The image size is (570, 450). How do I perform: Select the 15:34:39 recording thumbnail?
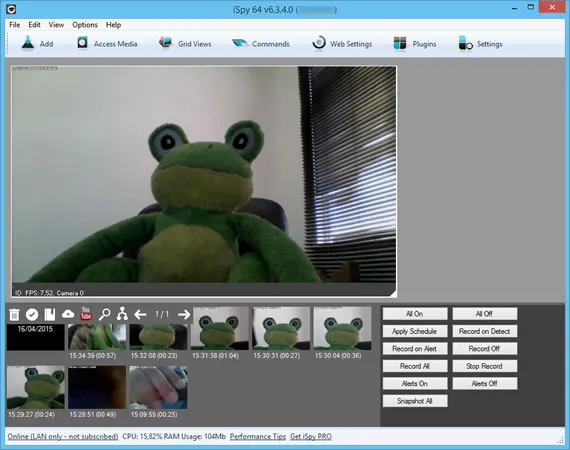[x=97, y=337]
